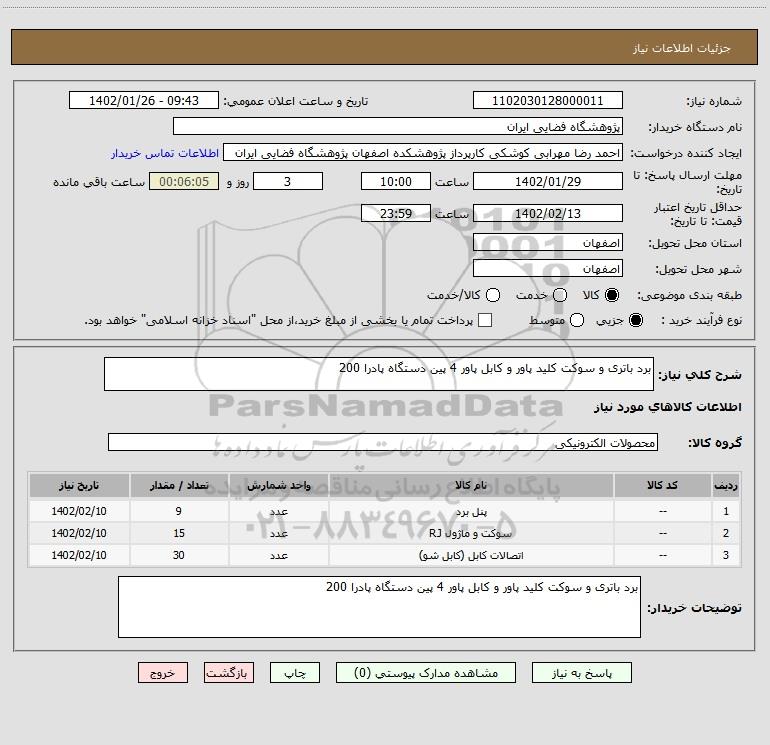Click the جزئیات اطلاعات نیاز page title
770x745 pixels.
(682, 48)
